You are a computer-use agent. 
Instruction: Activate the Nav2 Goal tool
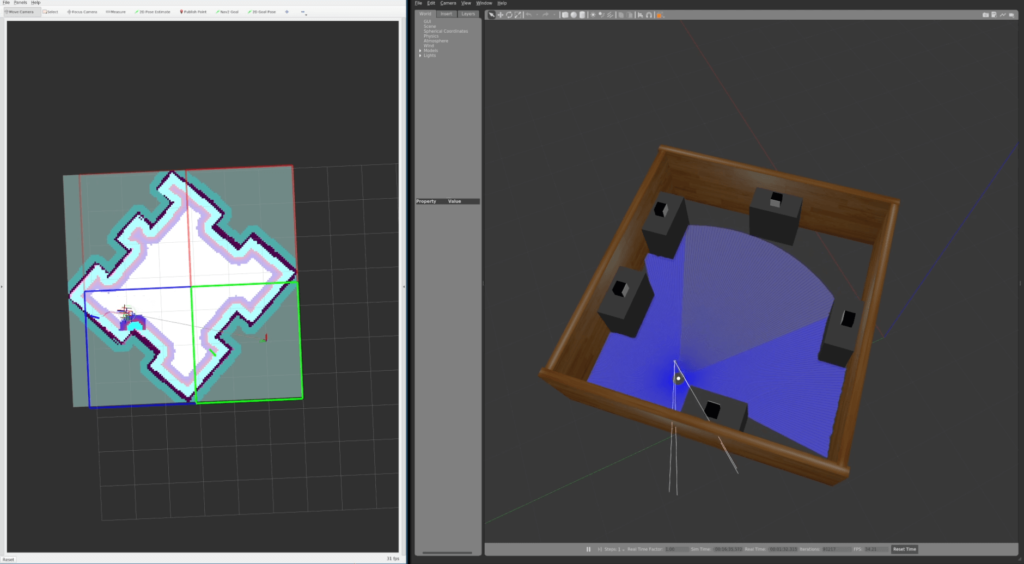(225, 12)
